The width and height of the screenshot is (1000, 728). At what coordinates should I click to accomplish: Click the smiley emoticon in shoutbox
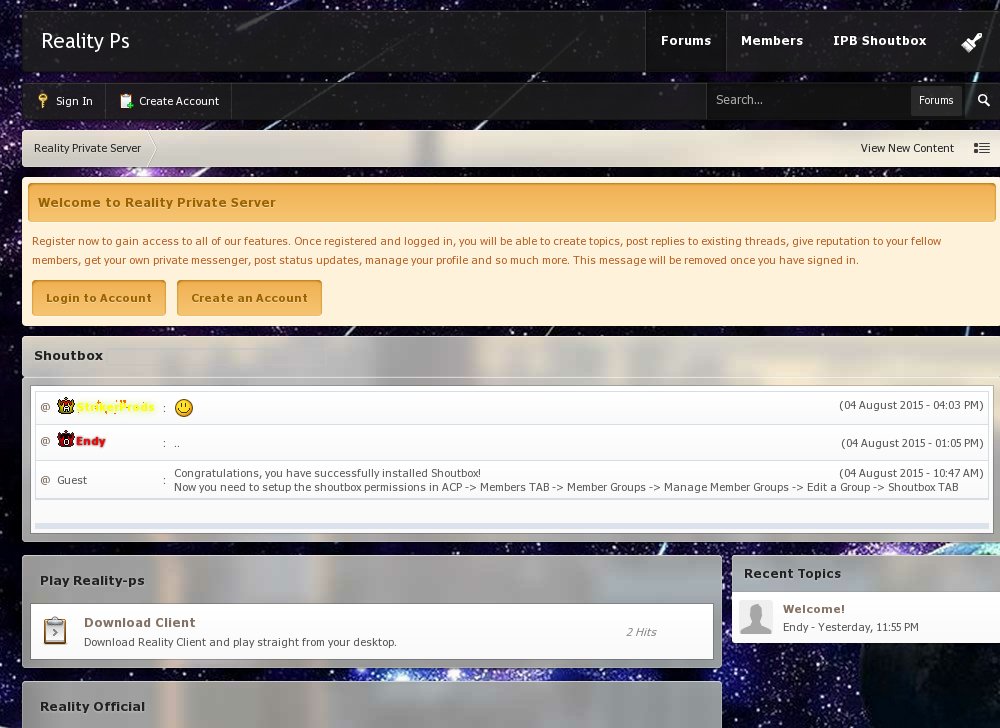[183, 408]
